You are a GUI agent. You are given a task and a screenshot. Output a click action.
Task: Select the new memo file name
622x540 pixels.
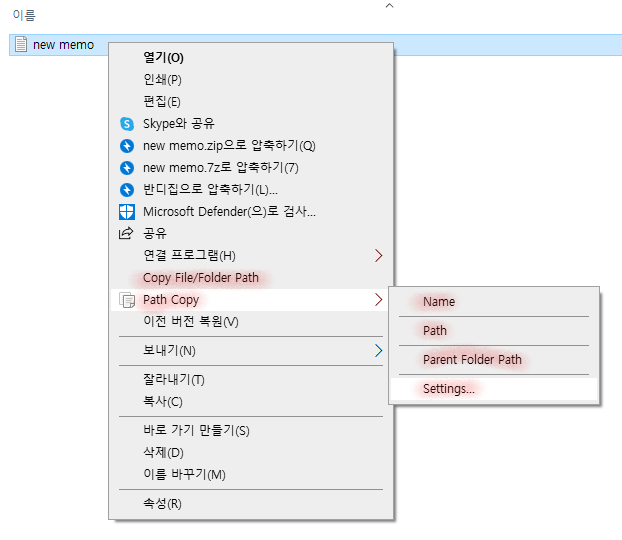tap(63, 45)
